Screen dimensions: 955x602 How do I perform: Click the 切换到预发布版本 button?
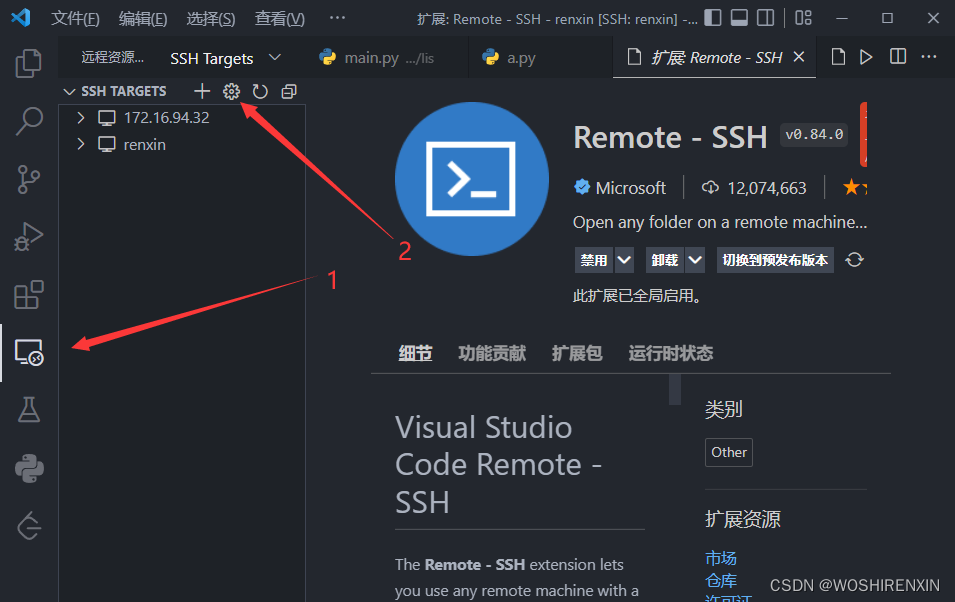pos(775,260)
